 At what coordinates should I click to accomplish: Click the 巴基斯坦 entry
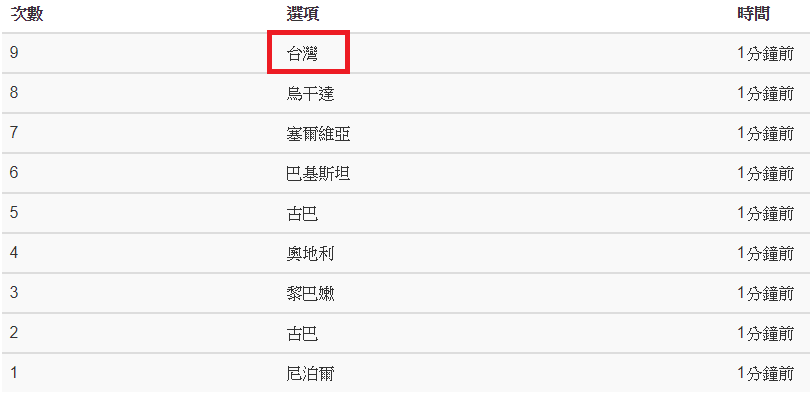coord(318,173)
